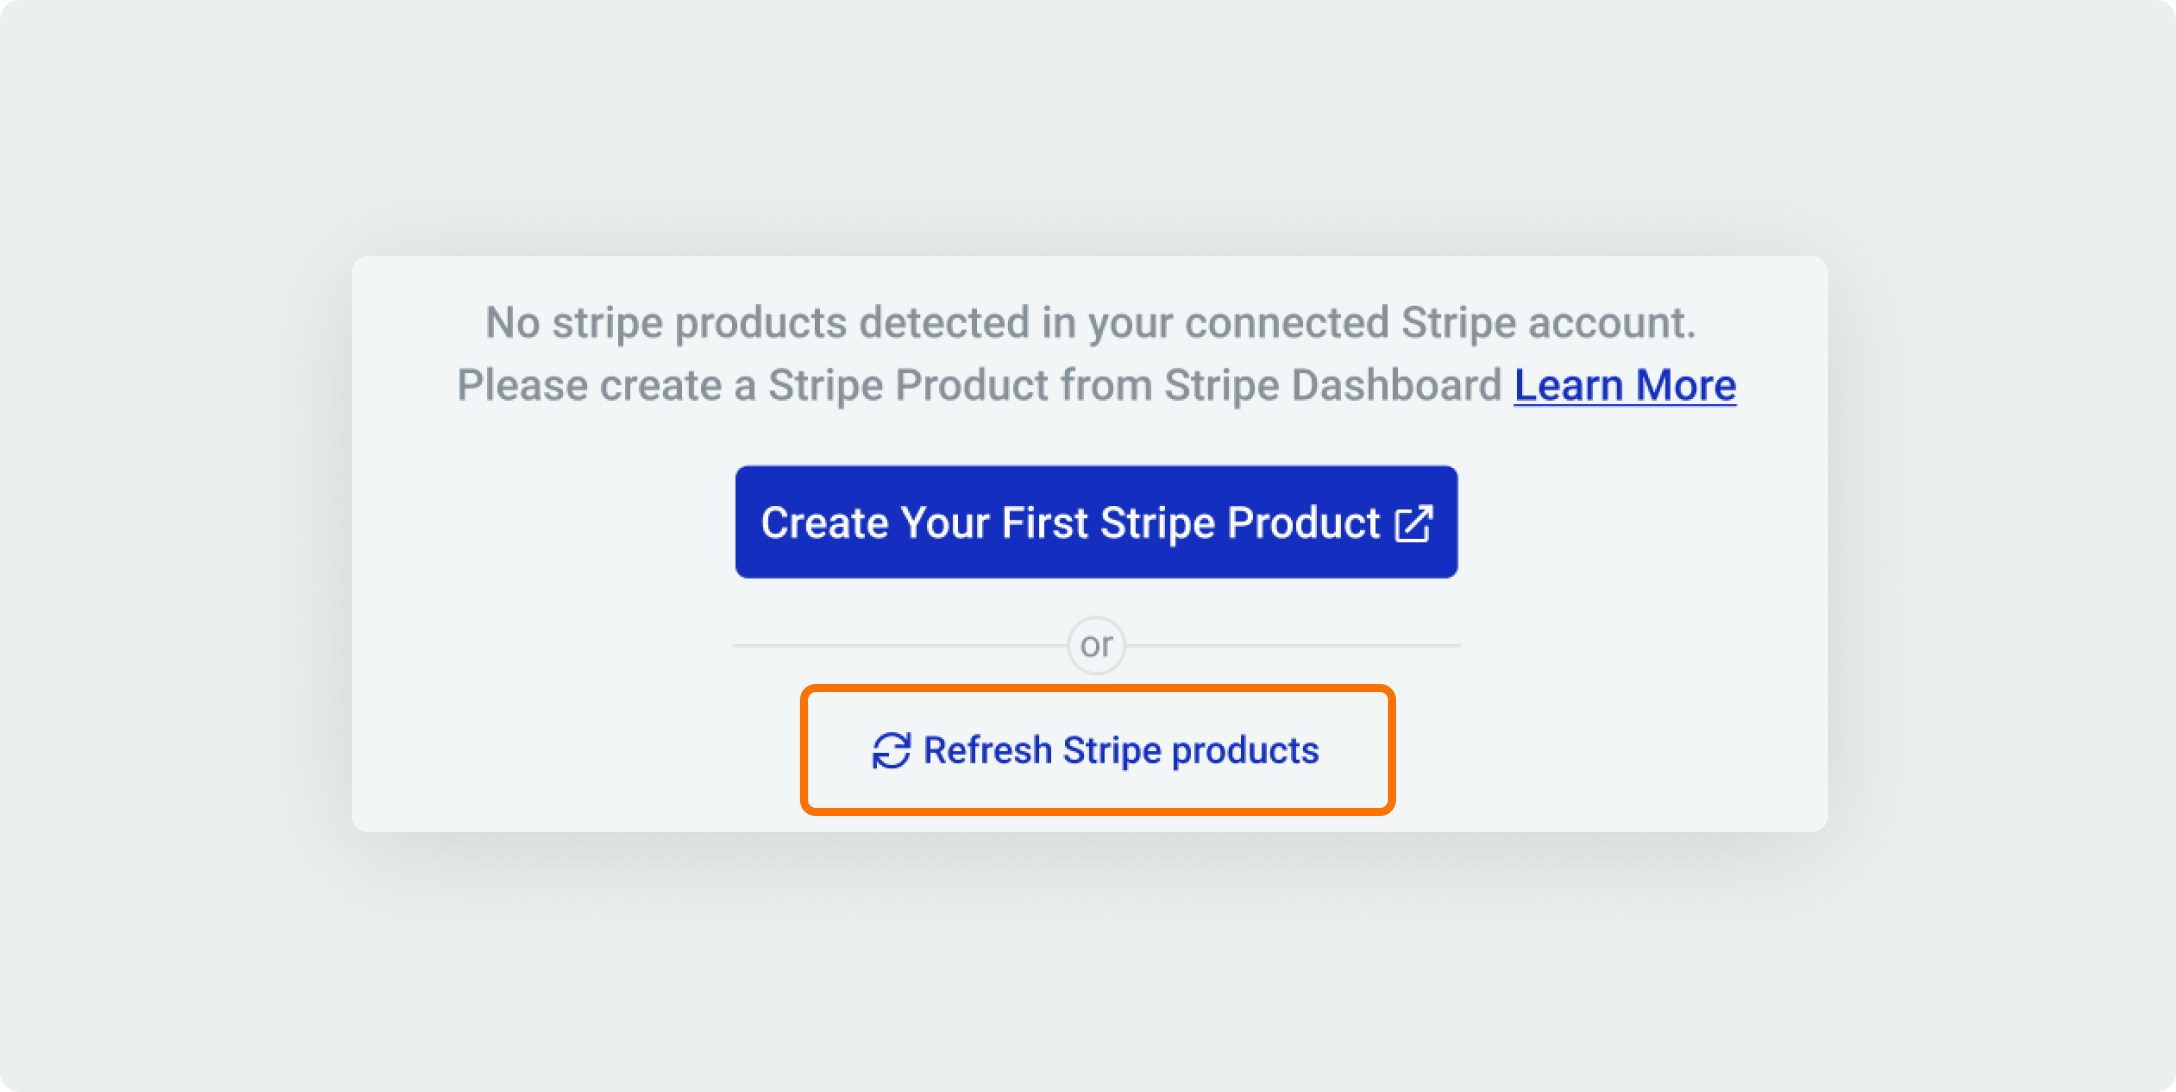Click the divider line right of "or"
This screenshot has height=1092, width=2176.
point(1294,645)
